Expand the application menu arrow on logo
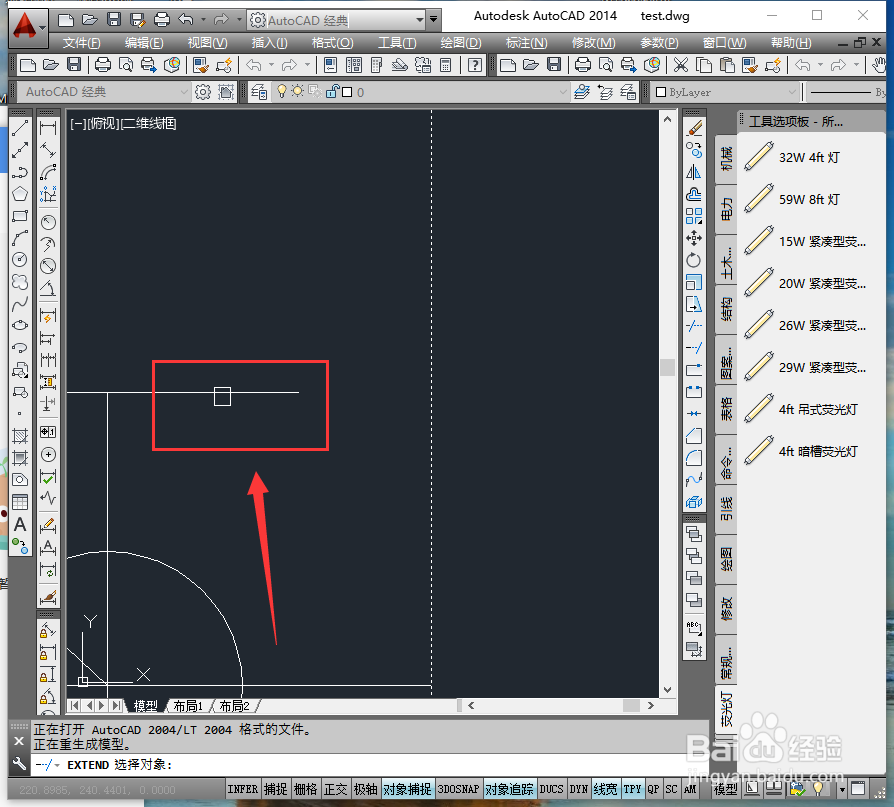 coord(43,26)
